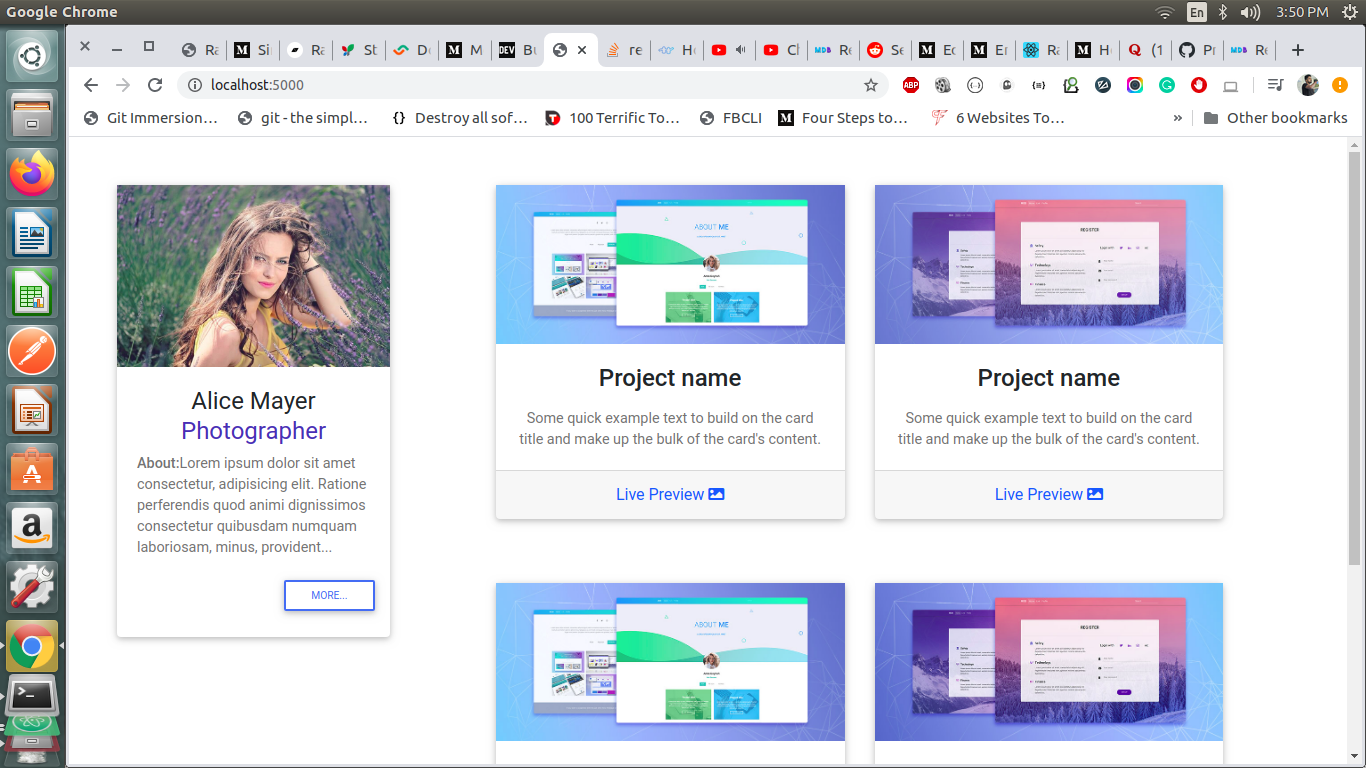Open the Chrome icon in the dock

click(x=31, y=646)
